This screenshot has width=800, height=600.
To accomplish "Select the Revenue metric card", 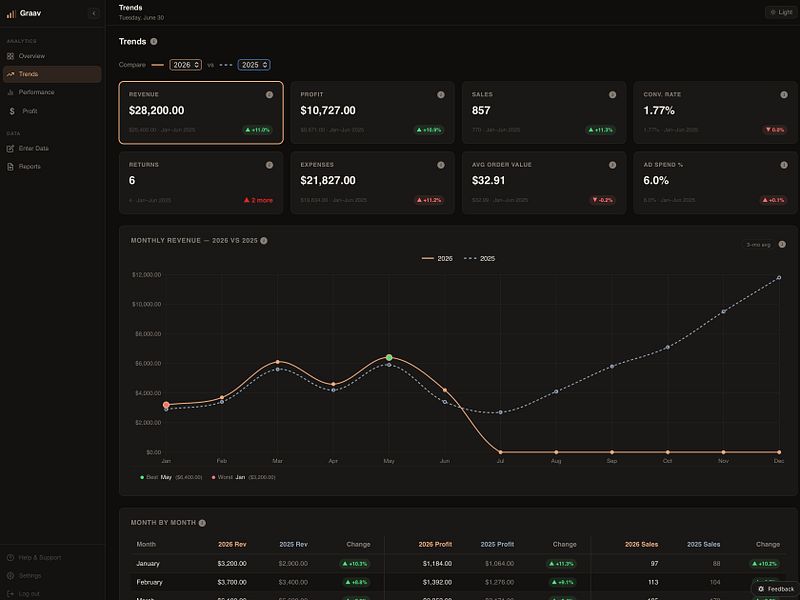I will (201, 113).
